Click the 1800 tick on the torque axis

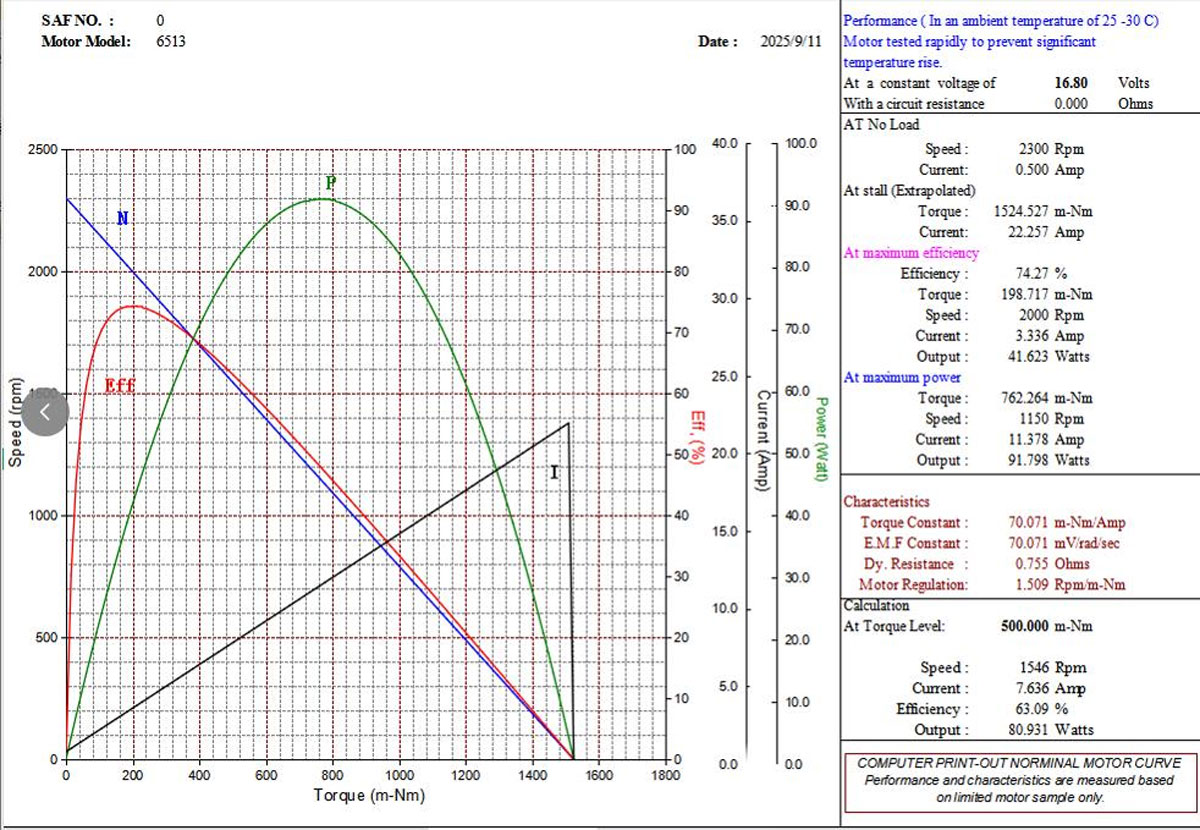666,775
